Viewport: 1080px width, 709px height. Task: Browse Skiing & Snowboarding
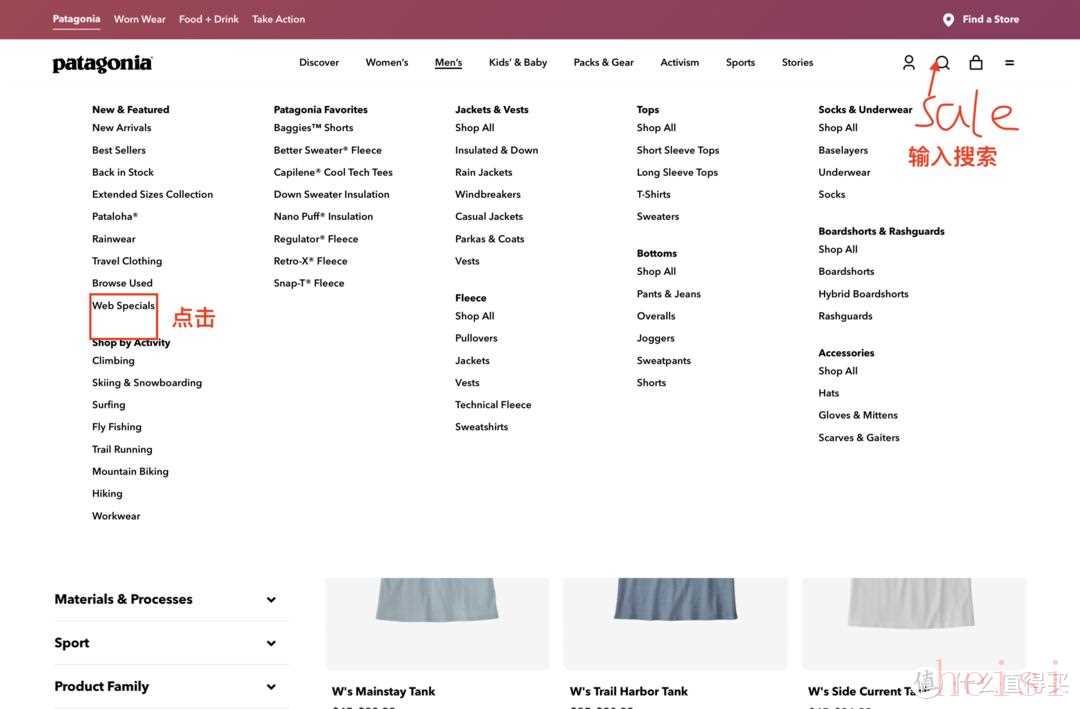click(x=147, y=382)
